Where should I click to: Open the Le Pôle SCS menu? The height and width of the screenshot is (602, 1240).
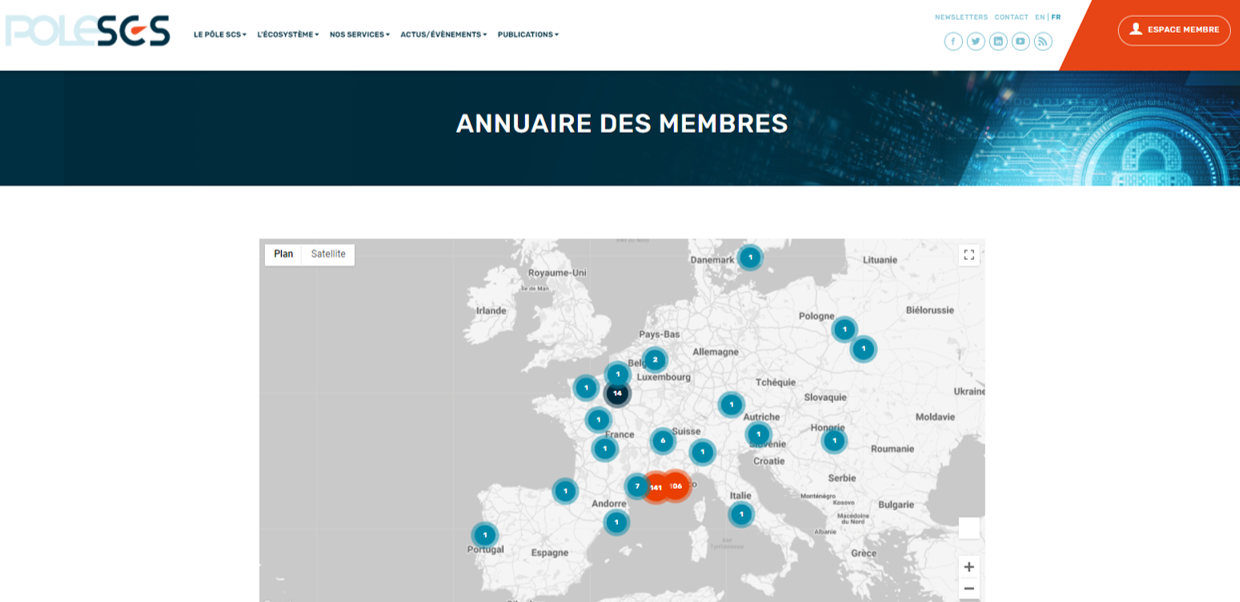(x=217, y=33)
